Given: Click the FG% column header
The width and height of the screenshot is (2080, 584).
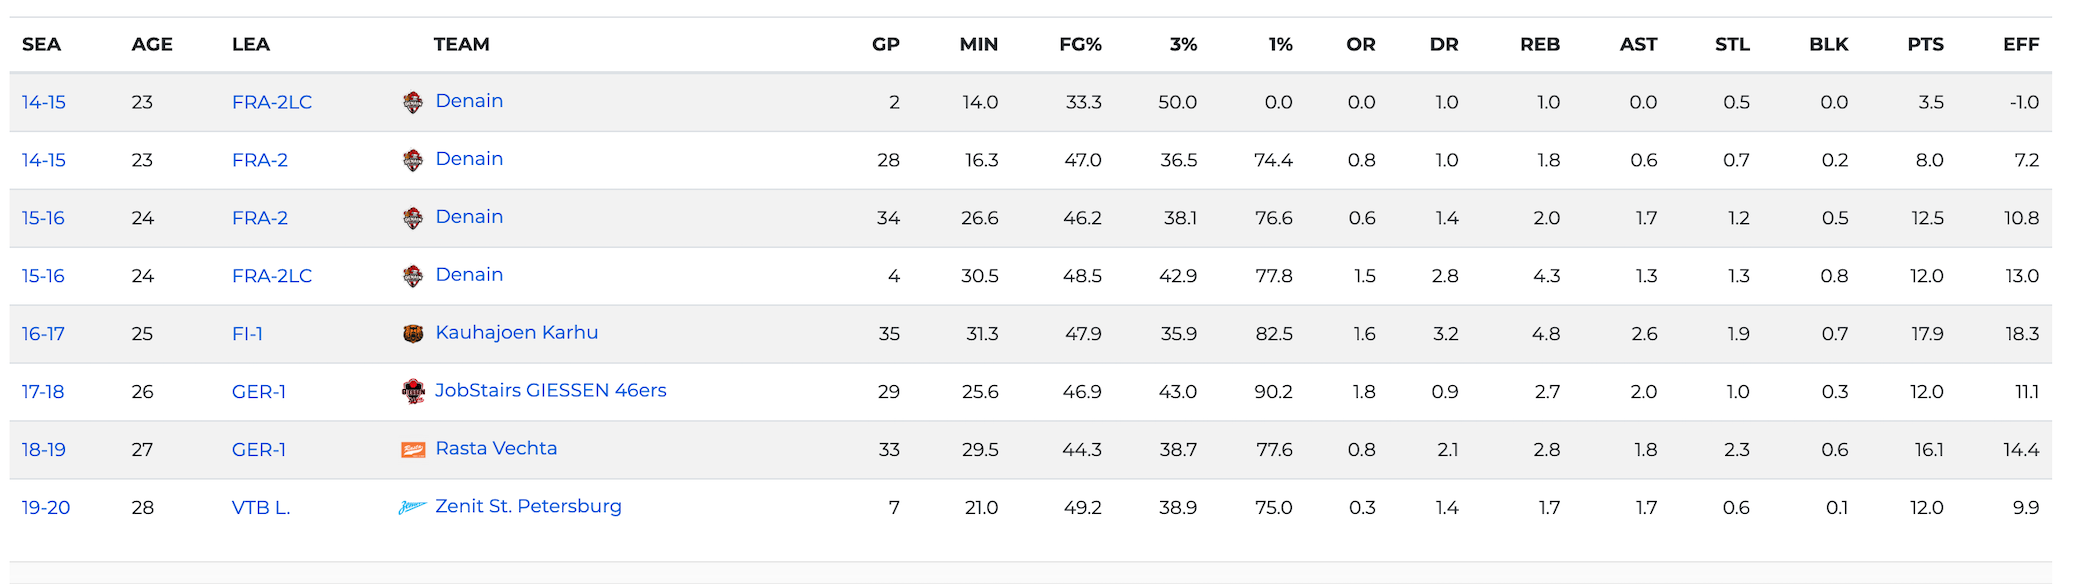Looking at the screenshot, I should click(x=1080, y=45).
